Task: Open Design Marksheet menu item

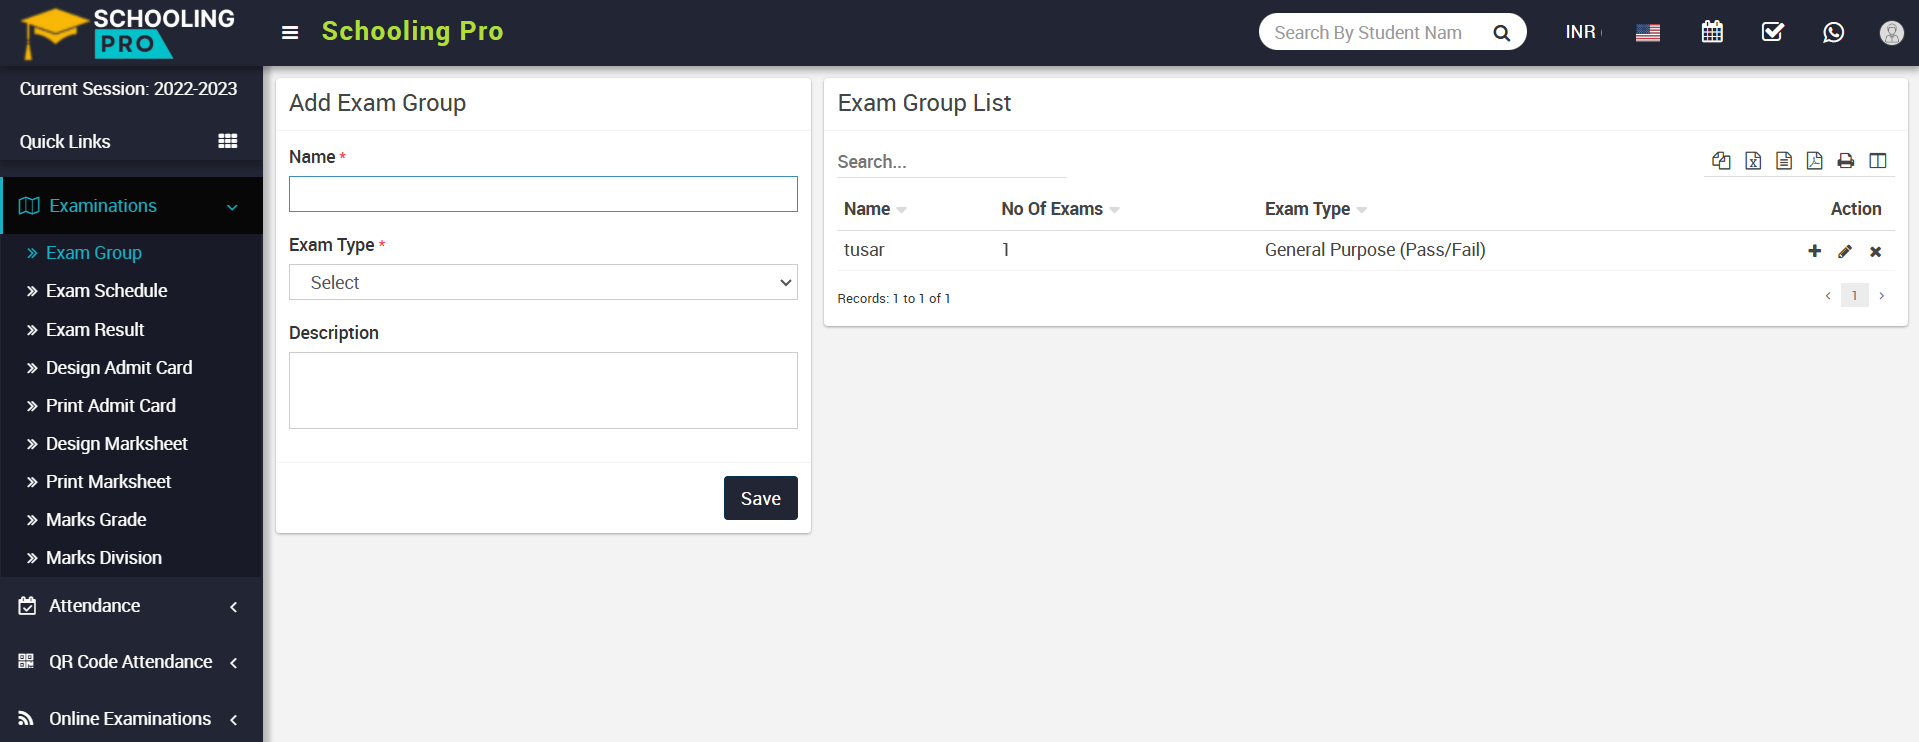Action: coord(117,444)
